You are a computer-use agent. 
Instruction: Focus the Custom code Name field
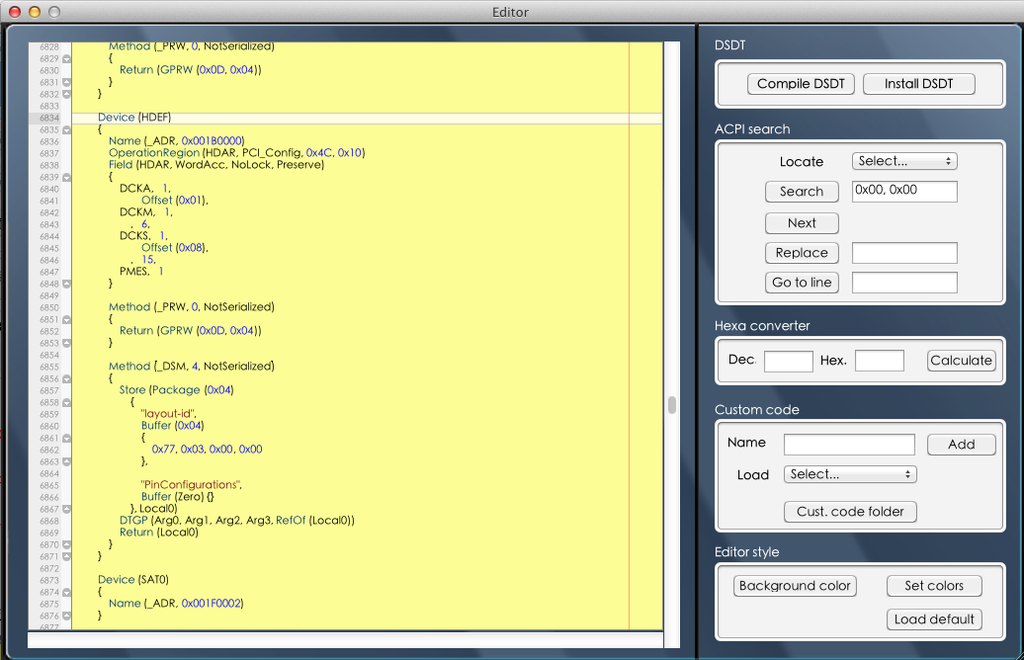coord(849,444)
